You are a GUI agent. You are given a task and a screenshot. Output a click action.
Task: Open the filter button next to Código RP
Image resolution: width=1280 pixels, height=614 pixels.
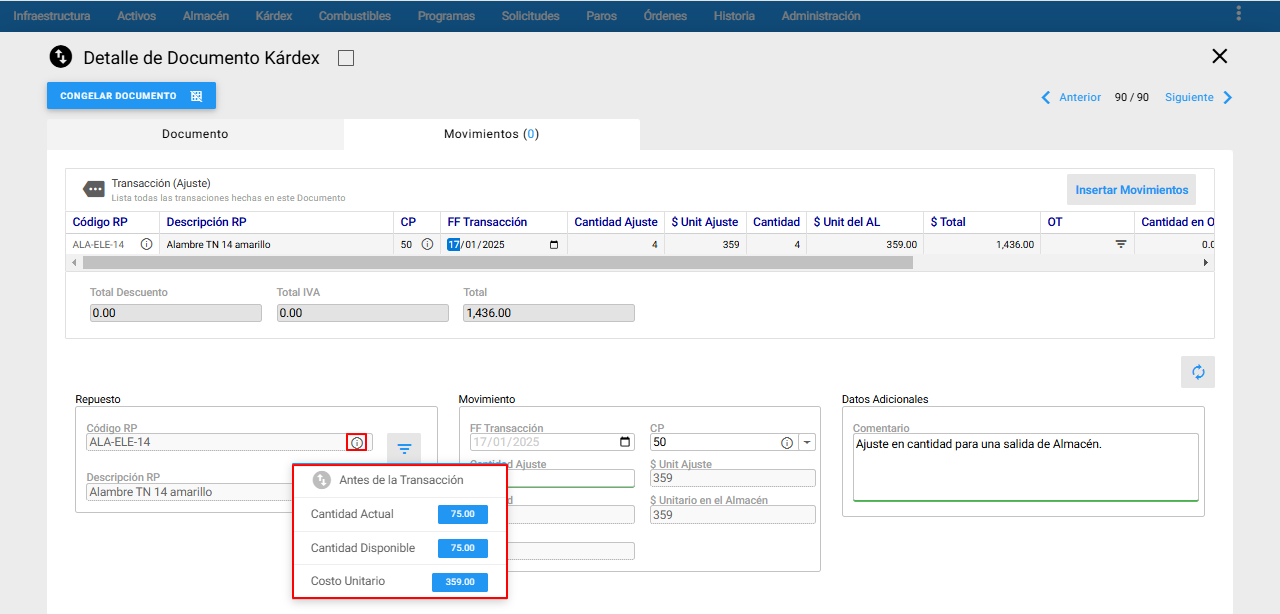(x=404, y=449)
